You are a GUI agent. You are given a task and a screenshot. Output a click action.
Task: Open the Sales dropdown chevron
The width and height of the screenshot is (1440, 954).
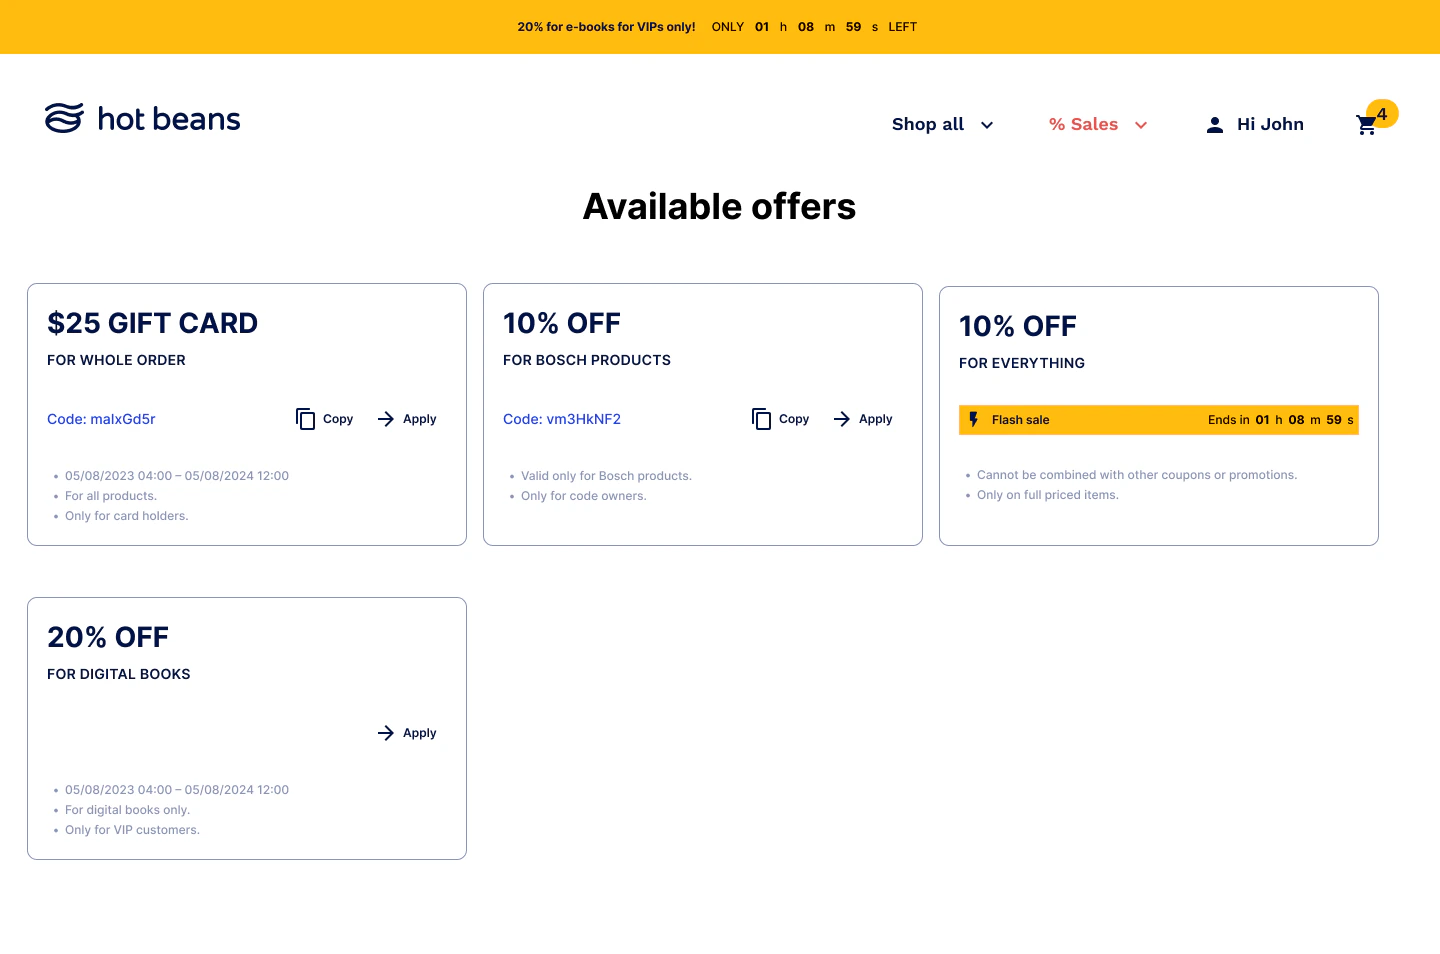[1141, 125]
